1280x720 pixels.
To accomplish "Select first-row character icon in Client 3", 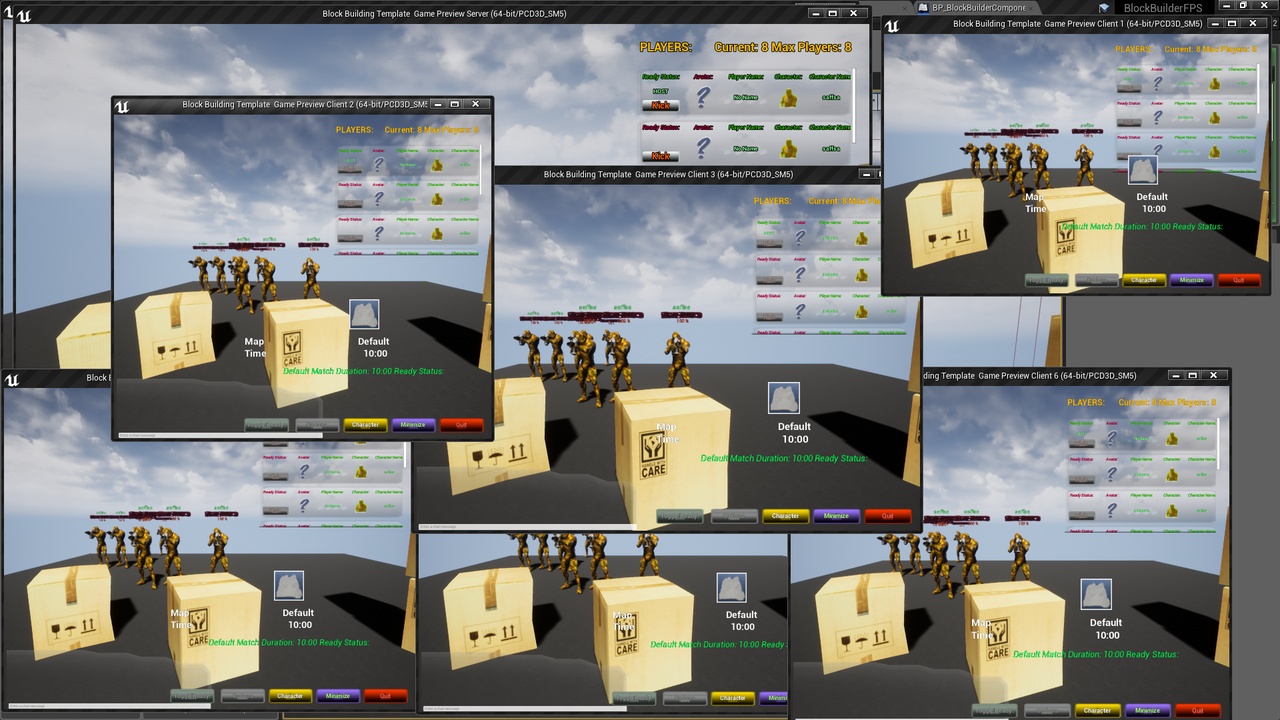I will point(861,239).
